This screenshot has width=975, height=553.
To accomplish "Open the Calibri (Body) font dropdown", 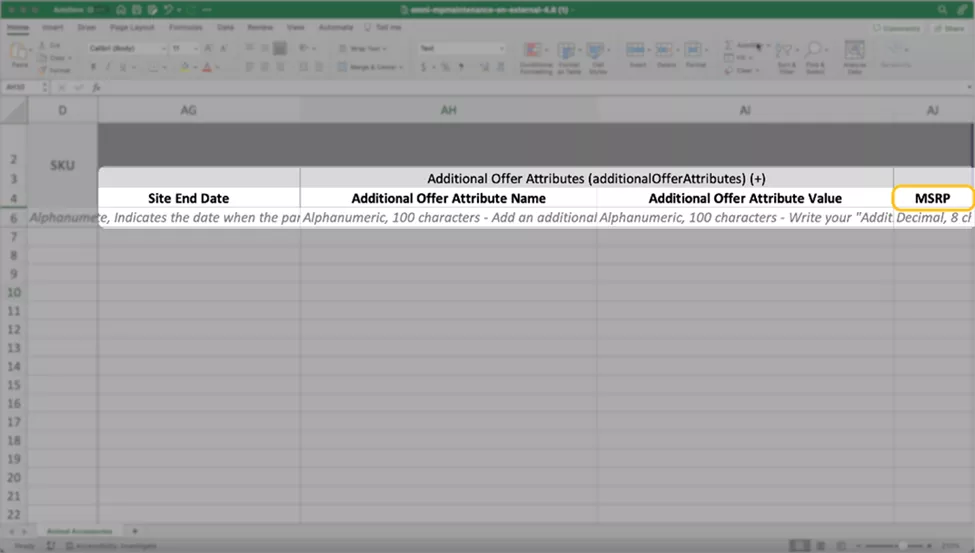I will (x=124, y=48).
